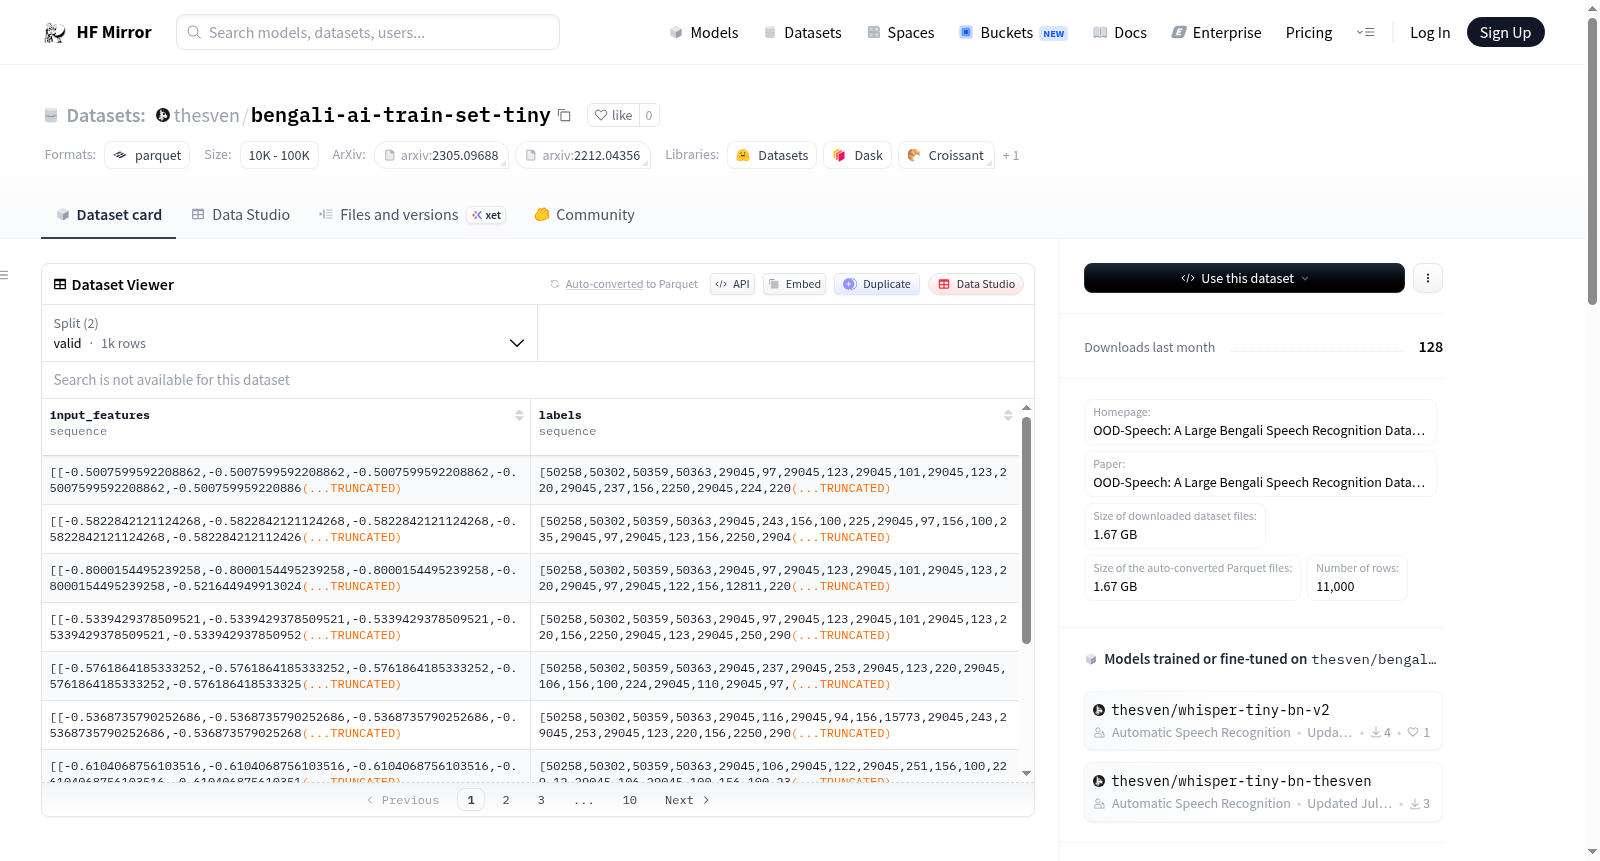The height and width of the screenshot is (861, 1600).
Task: Sort by the labels column
Action: [x=1008, y=415]
